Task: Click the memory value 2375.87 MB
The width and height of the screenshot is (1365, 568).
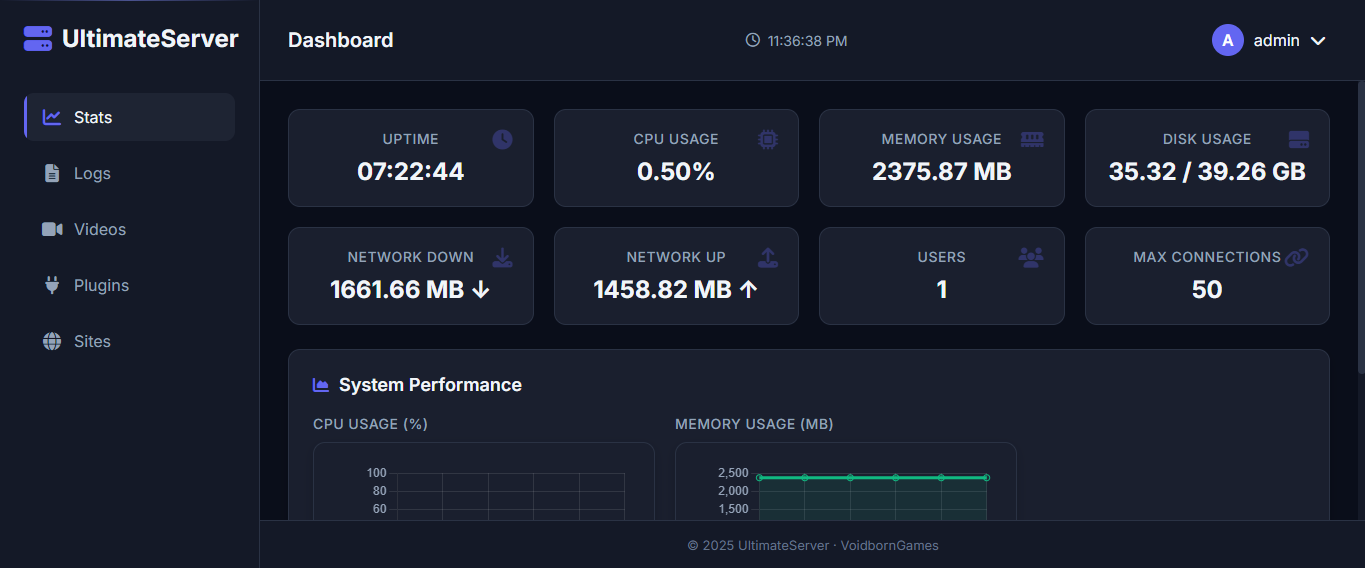Action: [942, 172]
